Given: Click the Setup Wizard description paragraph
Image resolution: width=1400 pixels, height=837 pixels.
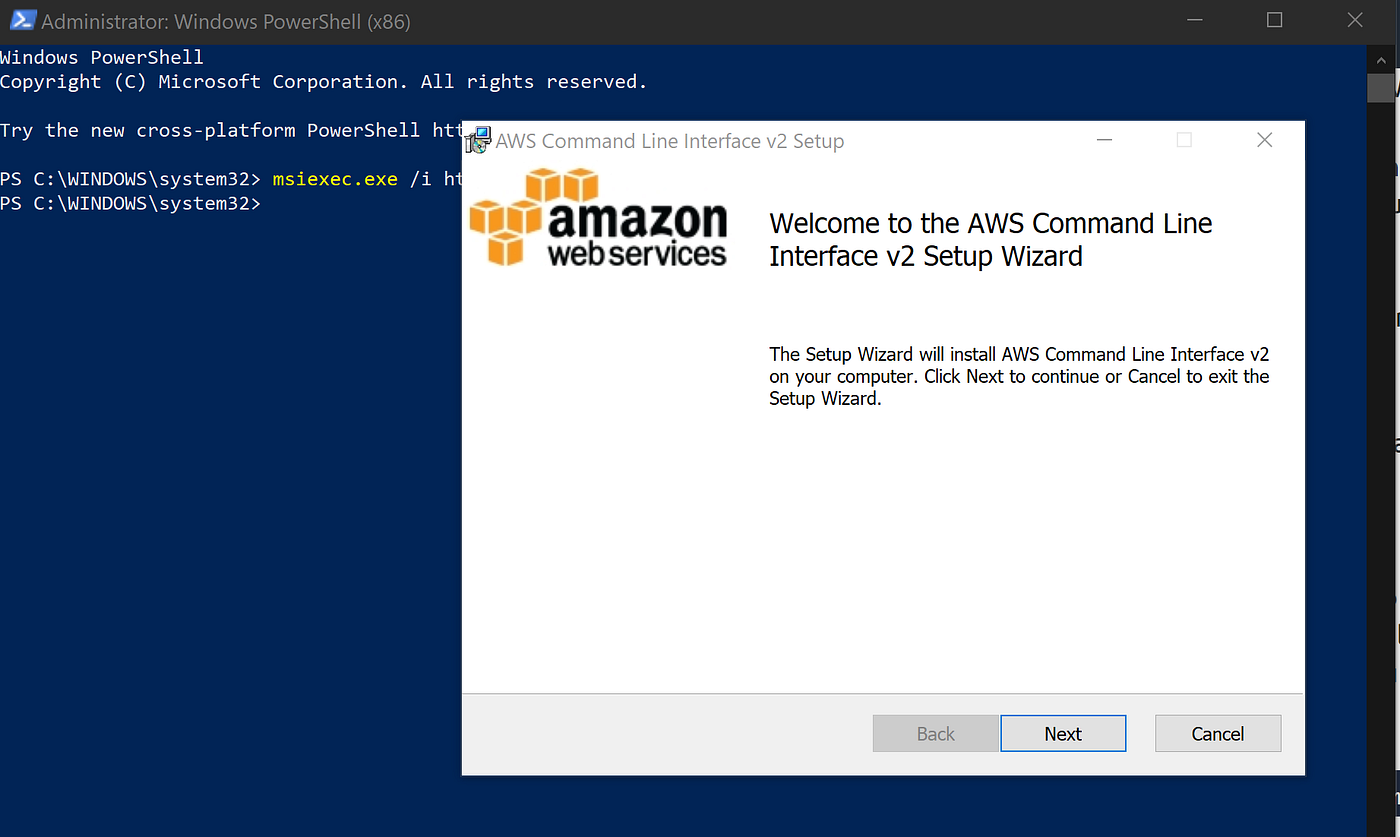Looking at the screenshot, I should pyautogui.click(x=1019, y=376).
